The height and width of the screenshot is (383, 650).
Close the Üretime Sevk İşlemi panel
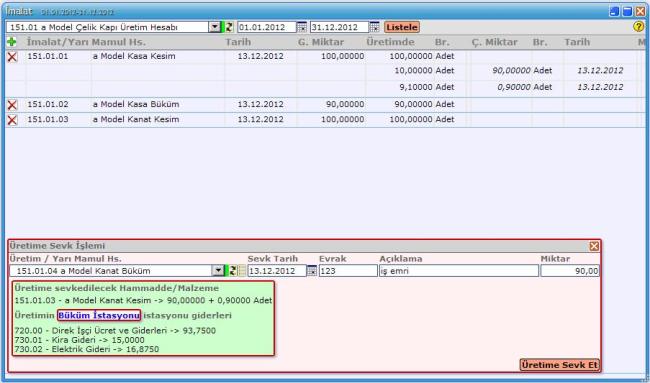[594, 246]
